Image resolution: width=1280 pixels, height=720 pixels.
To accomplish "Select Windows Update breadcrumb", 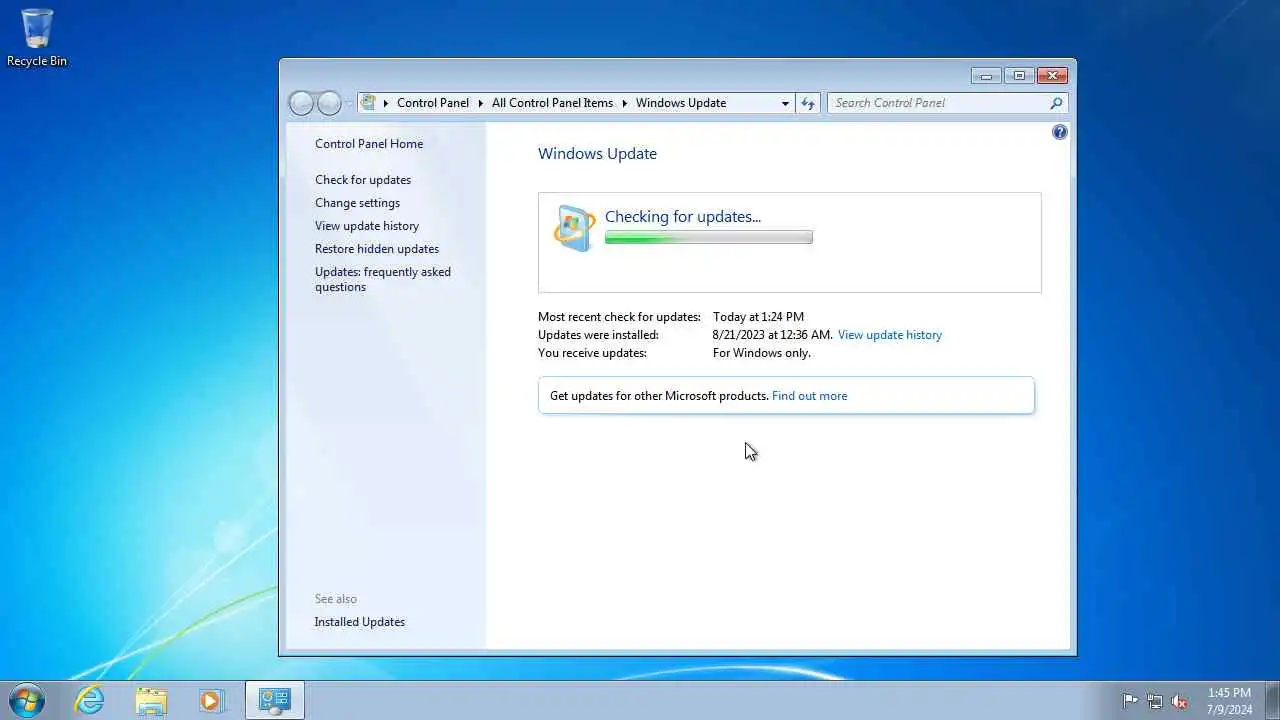I will [681, 103].
